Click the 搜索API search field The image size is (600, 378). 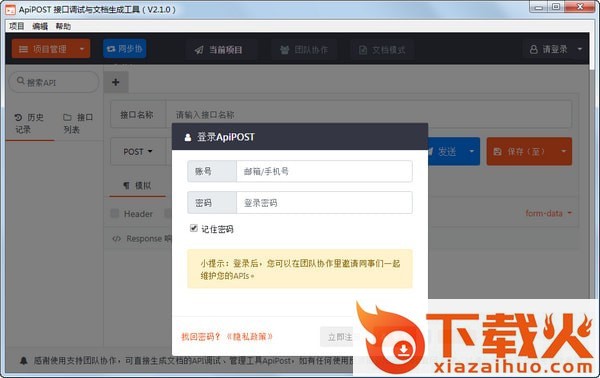point(54,82)
